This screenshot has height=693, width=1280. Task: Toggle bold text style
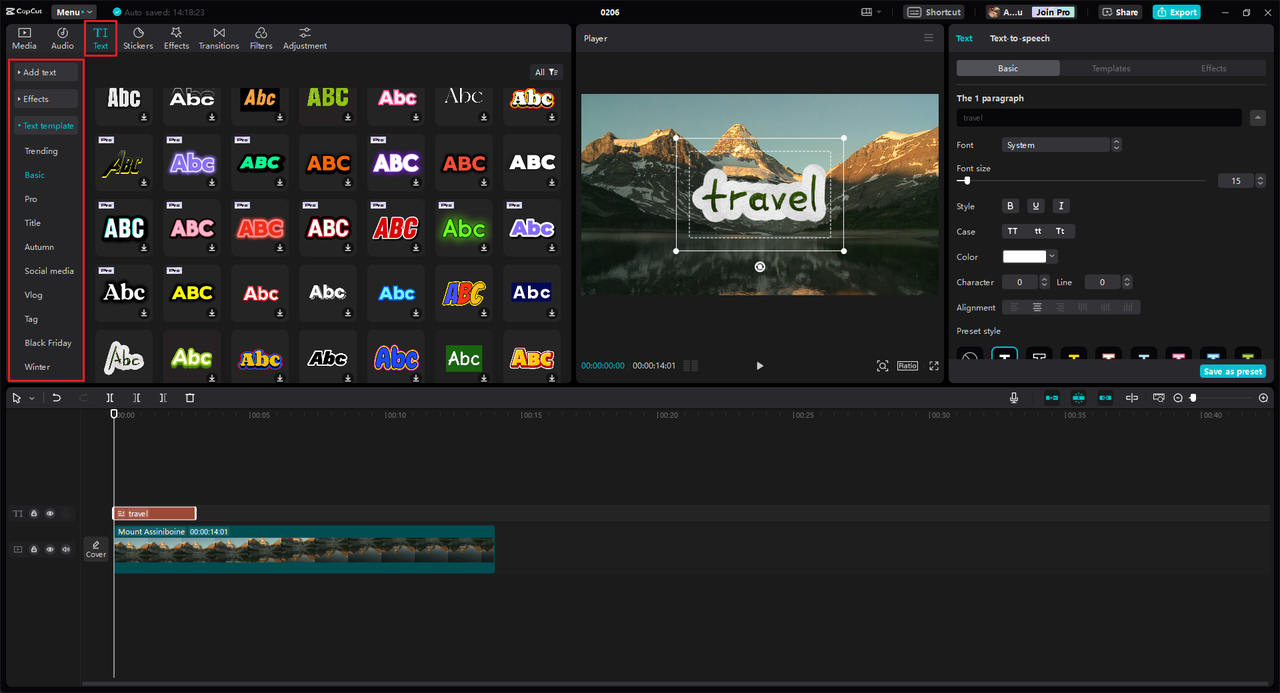(x=1011, y=206)
